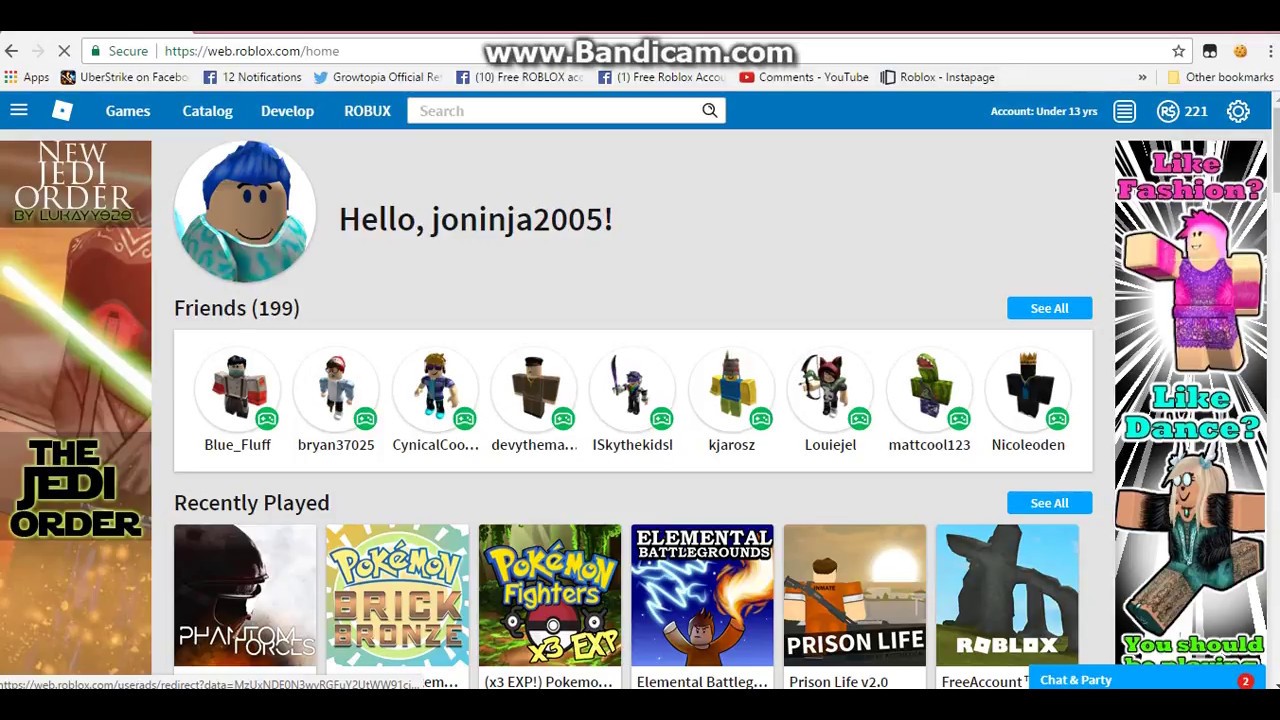Open the Chat & Party bar

click(x=1146, y=680)
